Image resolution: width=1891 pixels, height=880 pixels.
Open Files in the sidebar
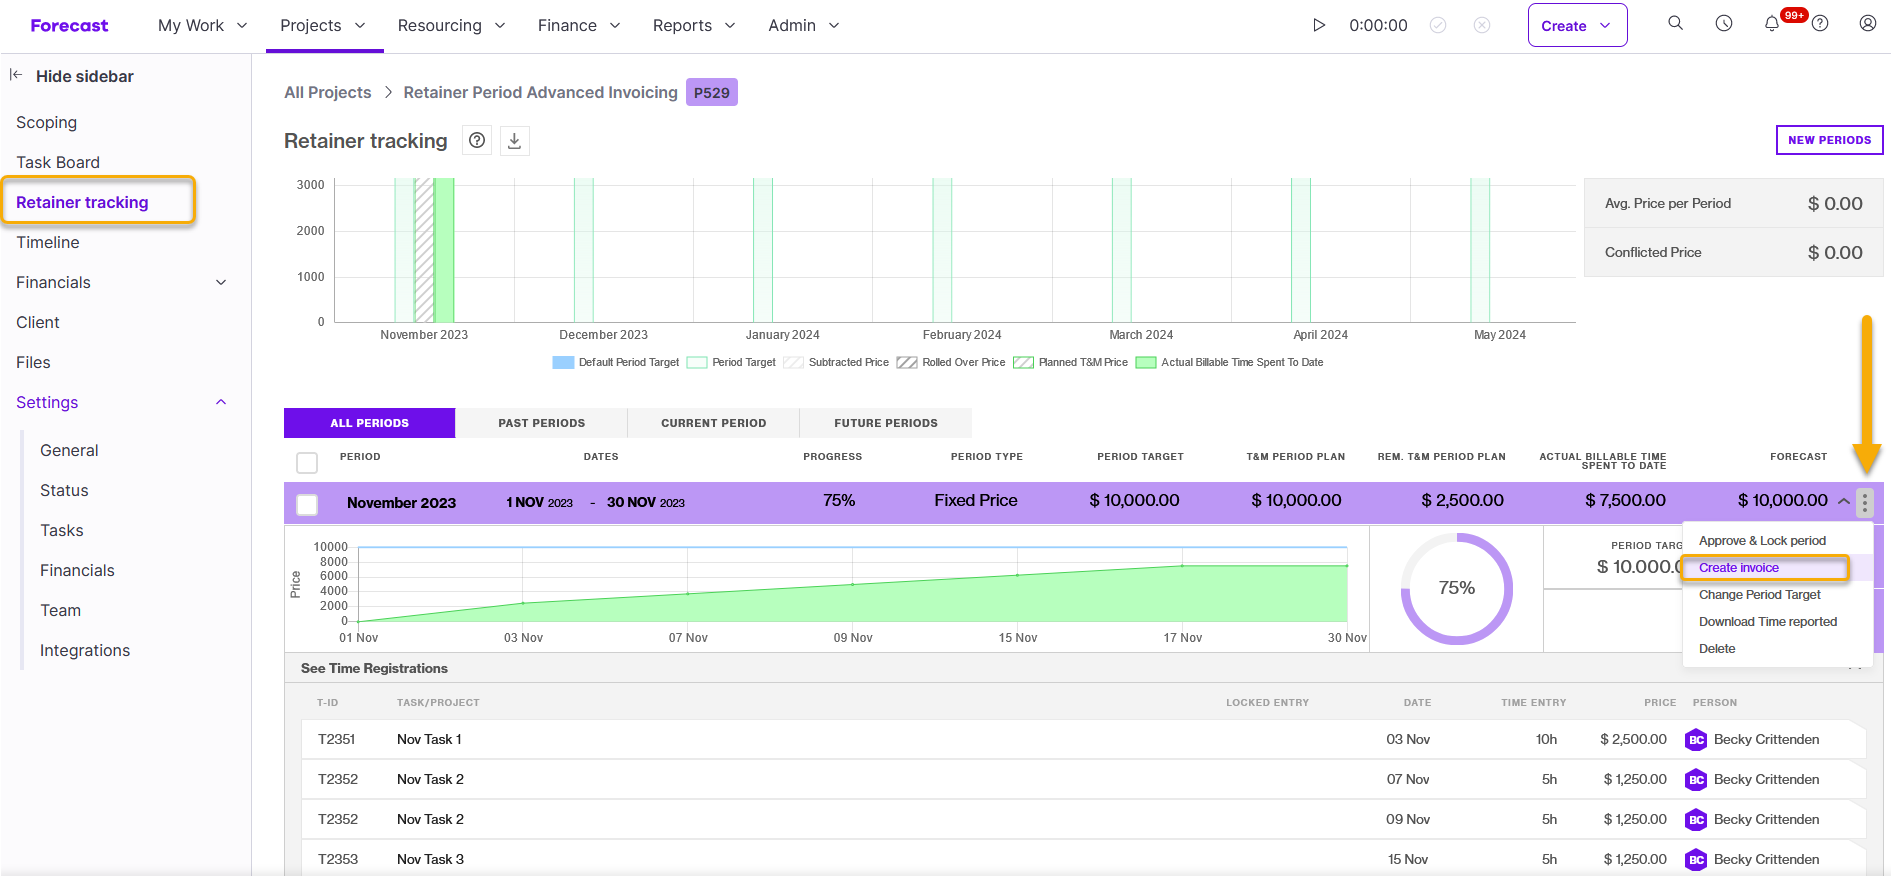coord(33,362)
